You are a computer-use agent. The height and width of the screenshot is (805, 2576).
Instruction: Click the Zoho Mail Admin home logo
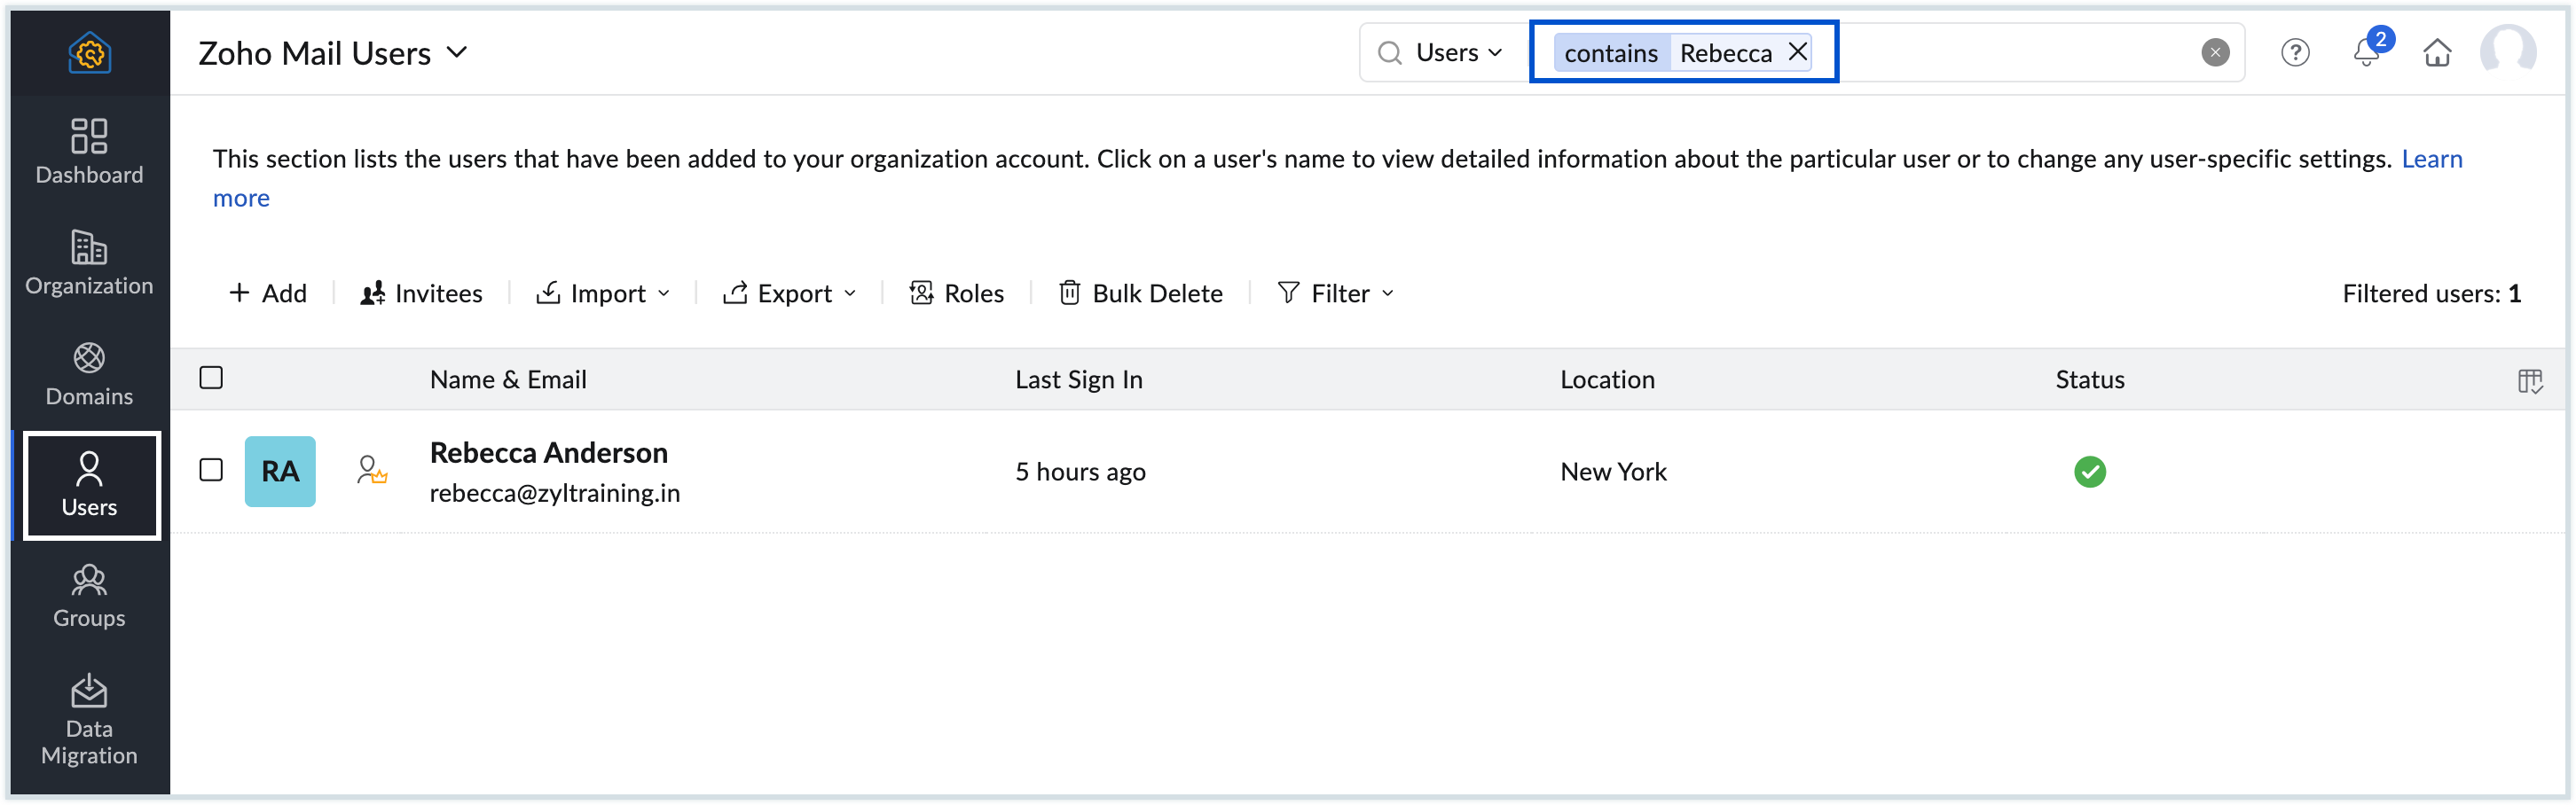pyautogui.click(x=88, y=53)
